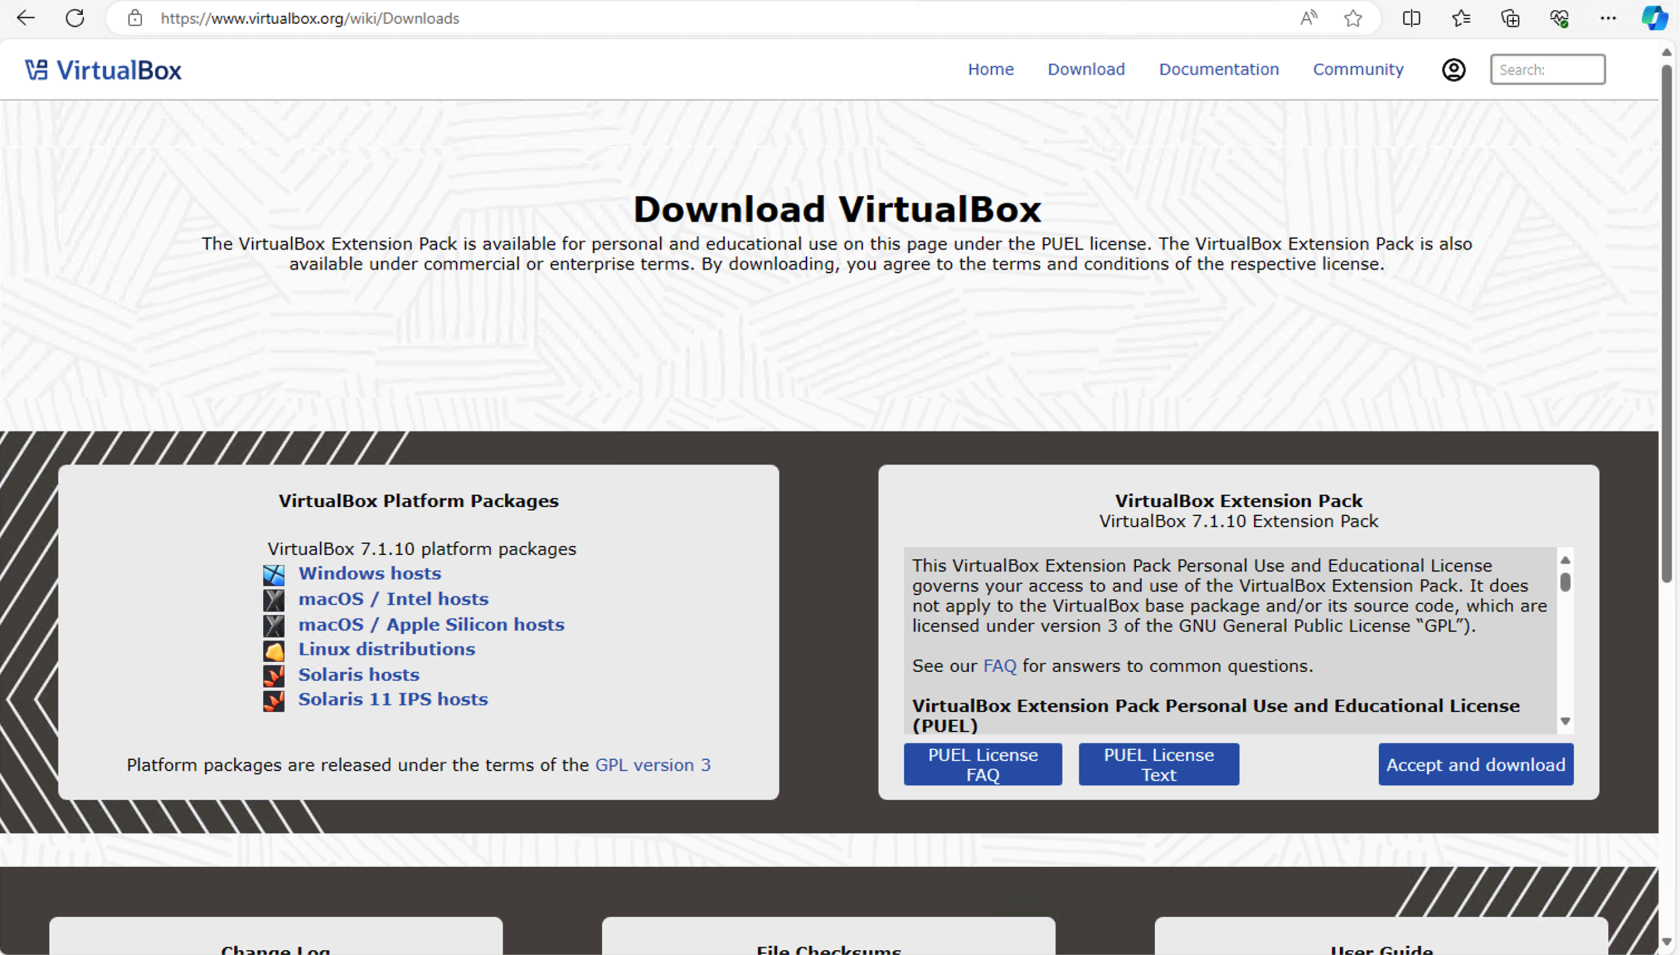Viewport: 1680px width, 955px height.
Task: Open macOS / Apple Silicon hosts link
Action: pos(431,624)
